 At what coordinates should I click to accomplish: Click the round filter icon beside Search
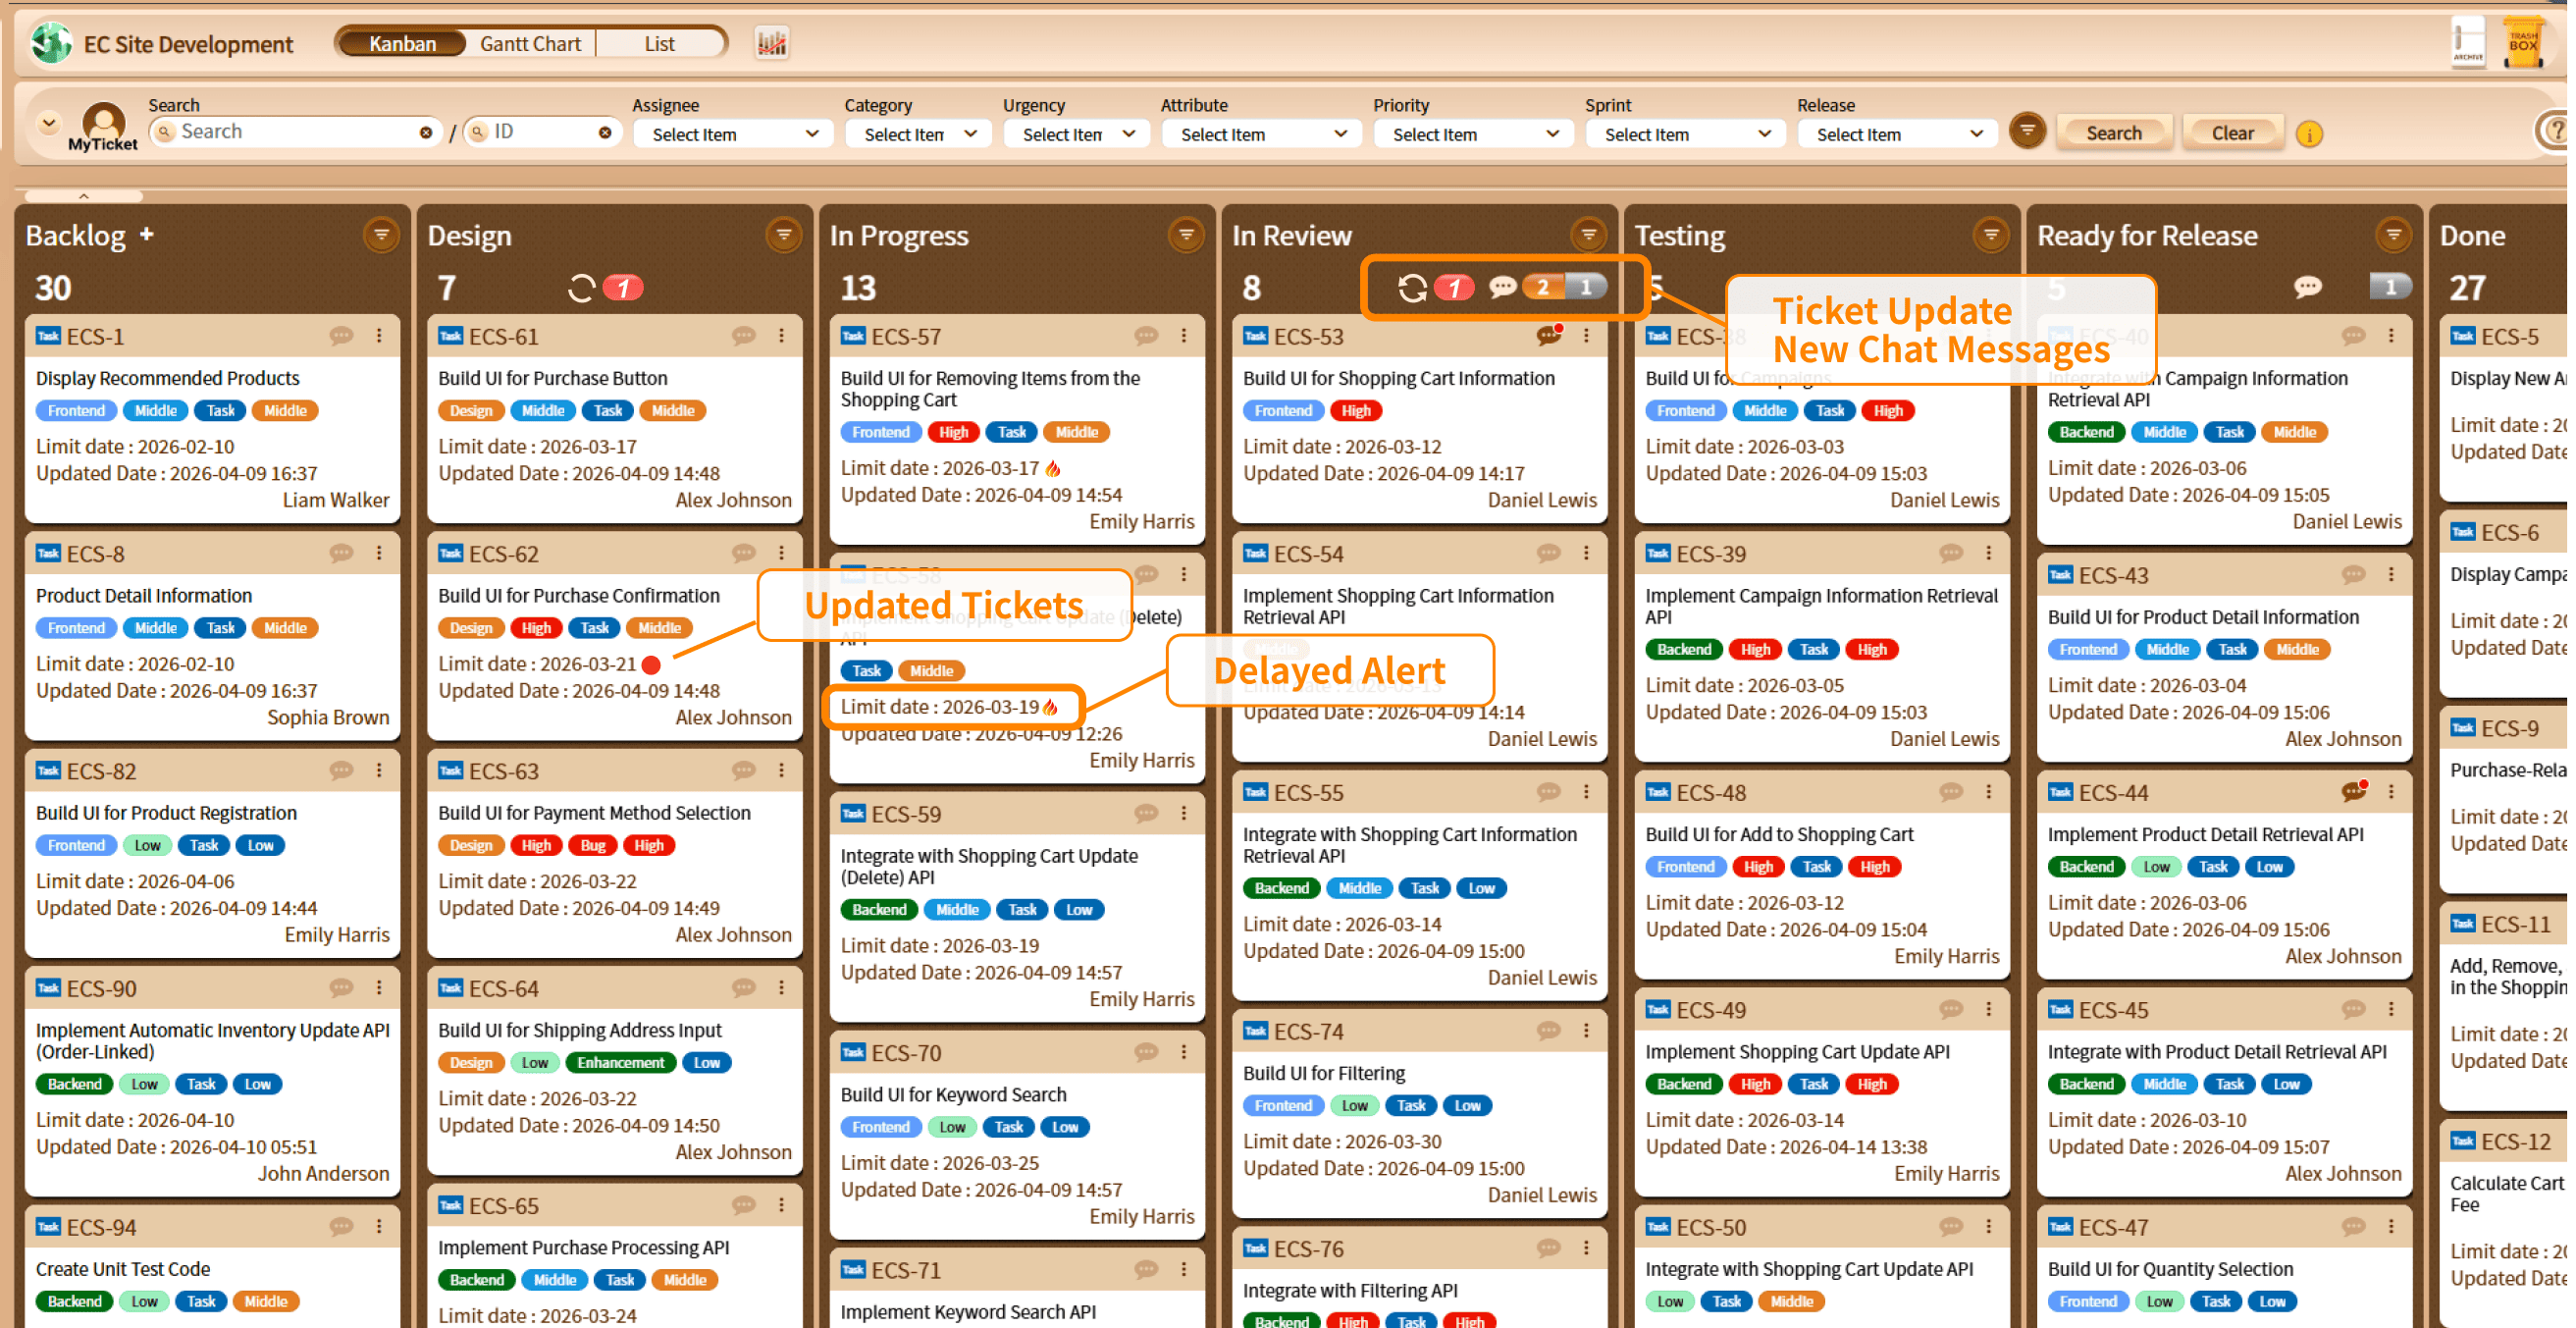click(x=2027, y=131)
